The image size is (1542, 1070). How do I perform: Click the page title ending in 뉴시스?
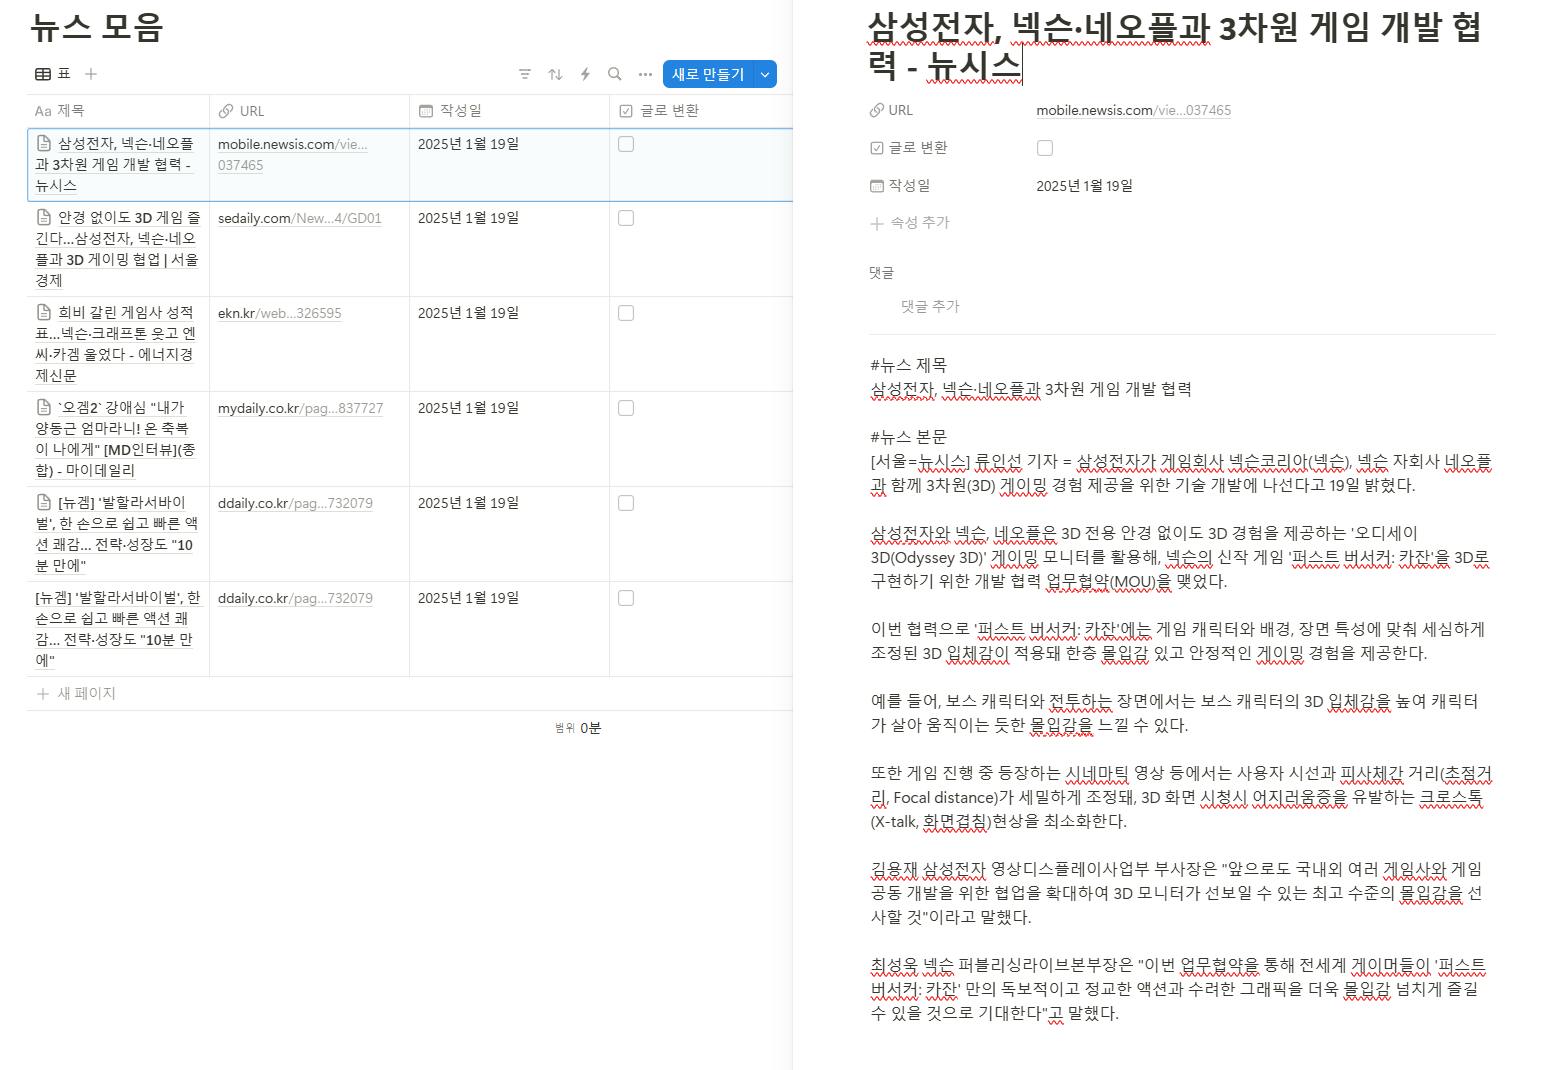pyautogui.click(x=1174, y=46)
